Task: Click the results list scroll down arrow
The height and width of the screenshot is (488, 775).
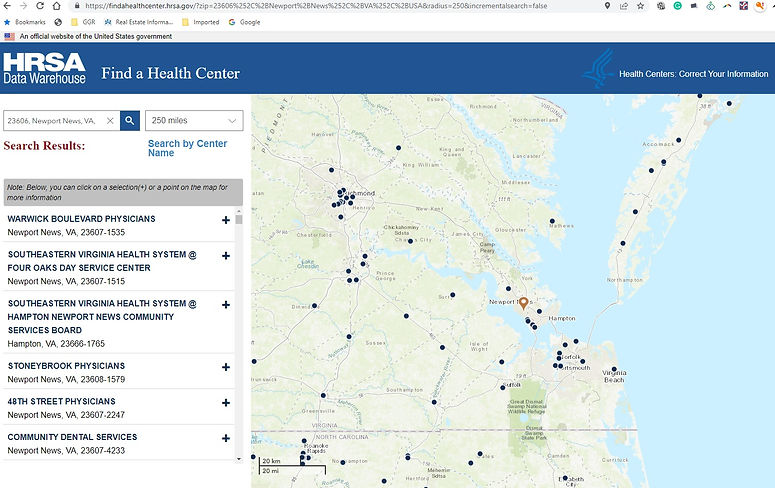Action: pyautogui.click(x=239, y=459)
